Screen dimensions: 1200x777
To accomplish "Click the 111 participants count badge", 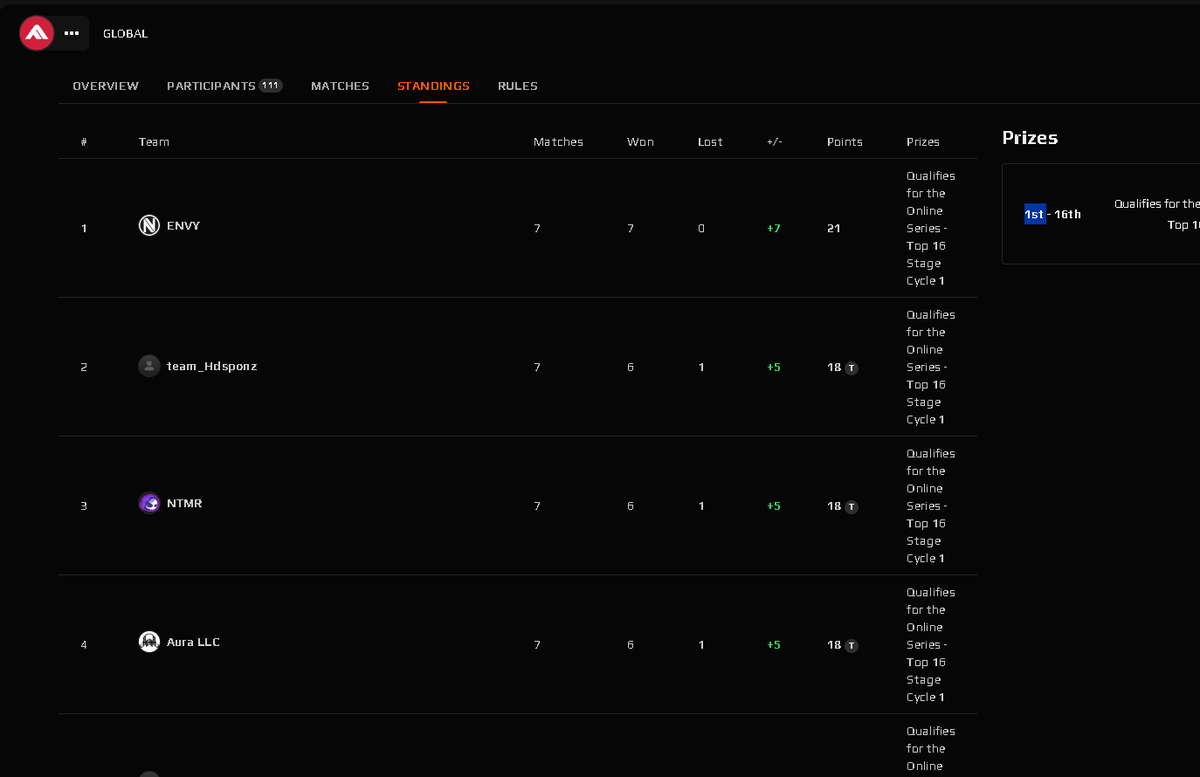I will pyautogui.click(x=271, y=86).
